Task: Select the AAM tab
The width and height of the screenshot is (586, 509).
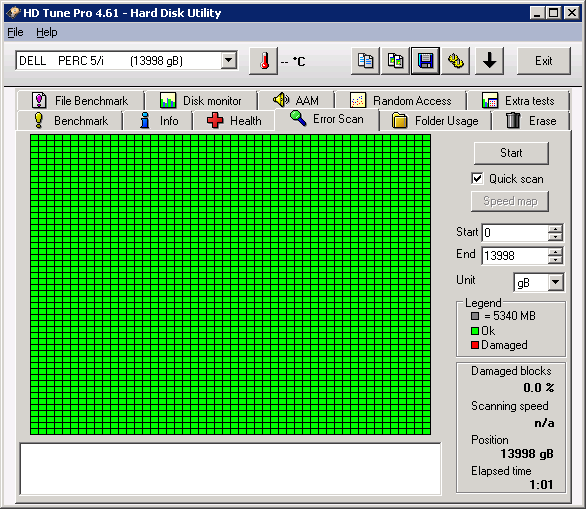Action: click(296, 101)
